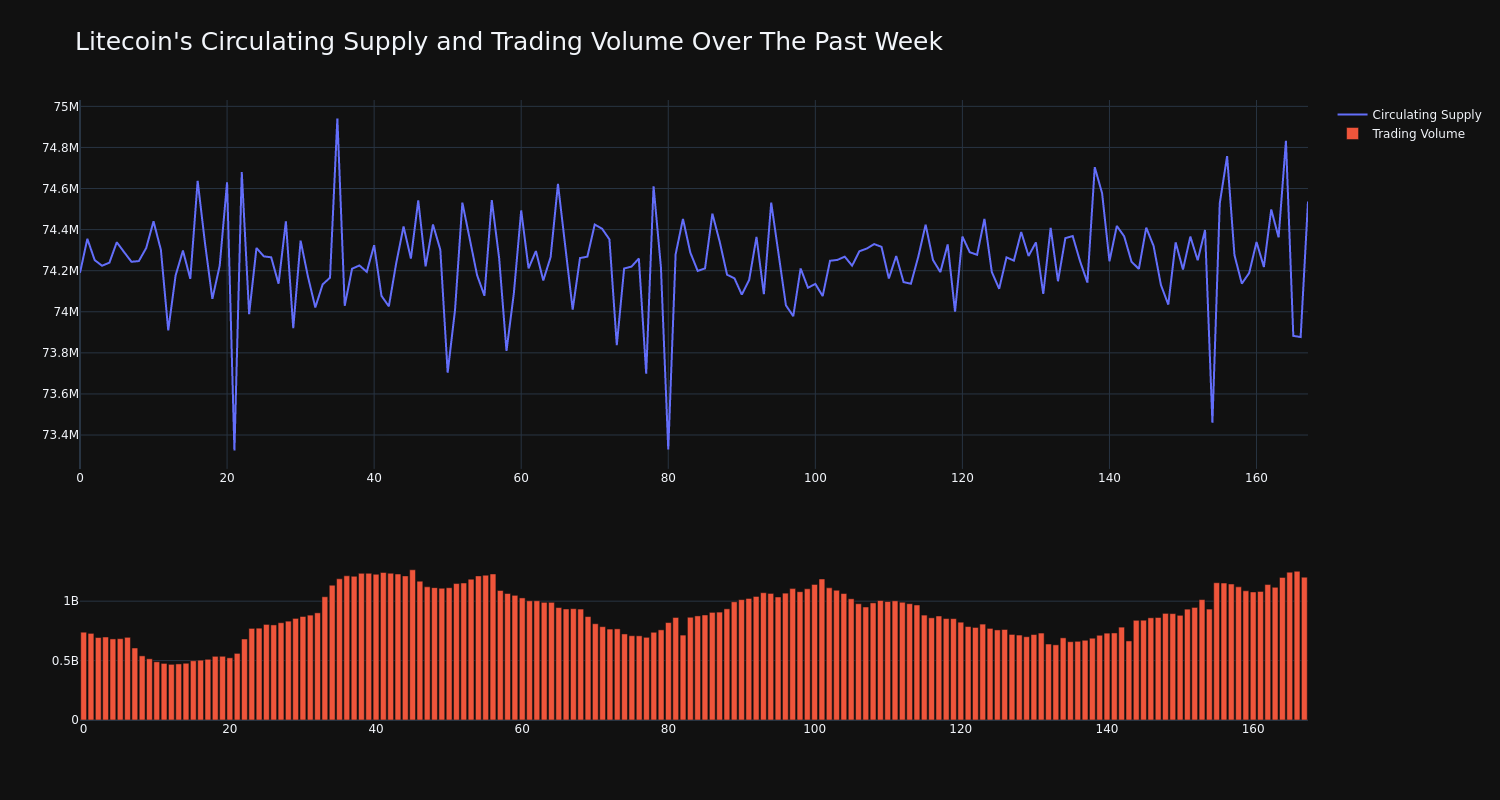Click the 73.6M y-axis label
The height and width of the screenshot is (800, 1500).
(x=60, y=394)
